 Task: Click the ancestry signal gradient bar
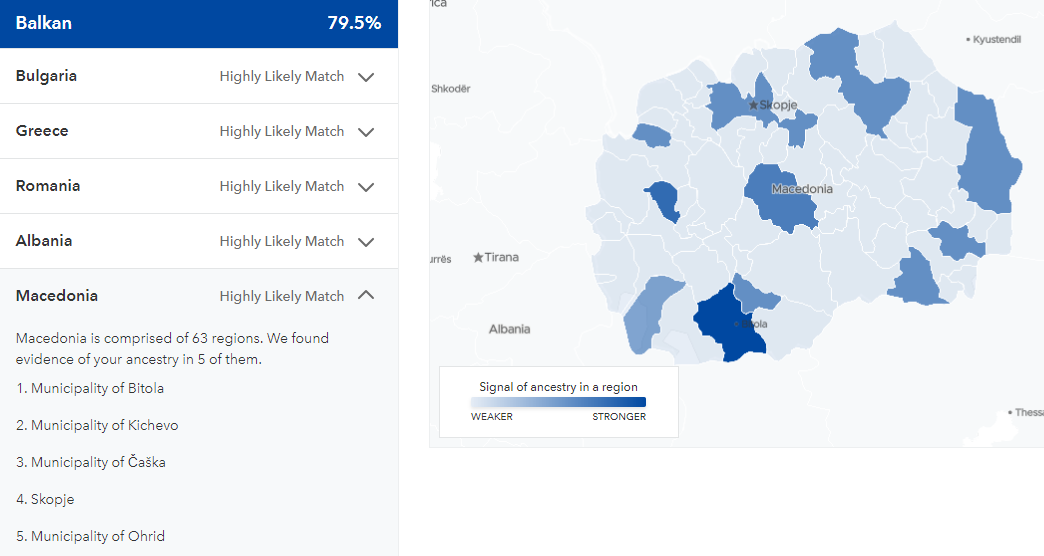click(x=558, y=402)
